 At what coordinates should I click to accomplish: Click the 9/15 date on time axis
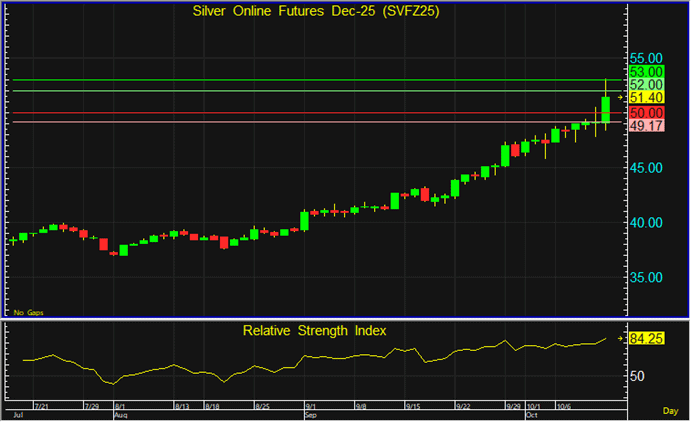(x=412, y=406)
